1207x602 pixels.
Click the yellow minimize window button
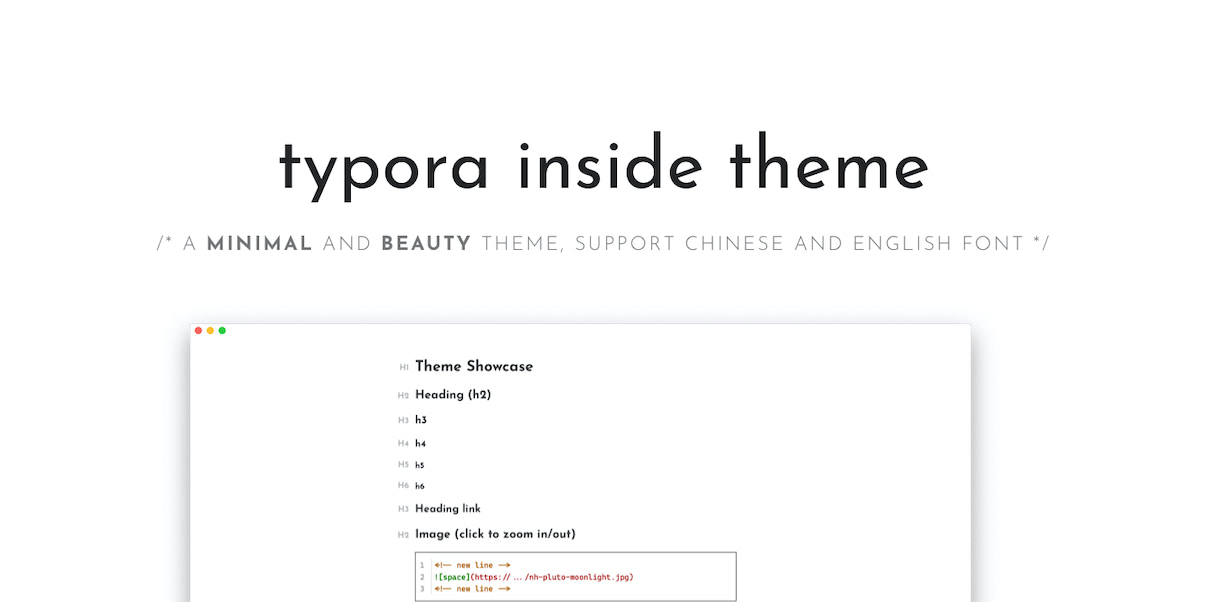pos(210,330)
